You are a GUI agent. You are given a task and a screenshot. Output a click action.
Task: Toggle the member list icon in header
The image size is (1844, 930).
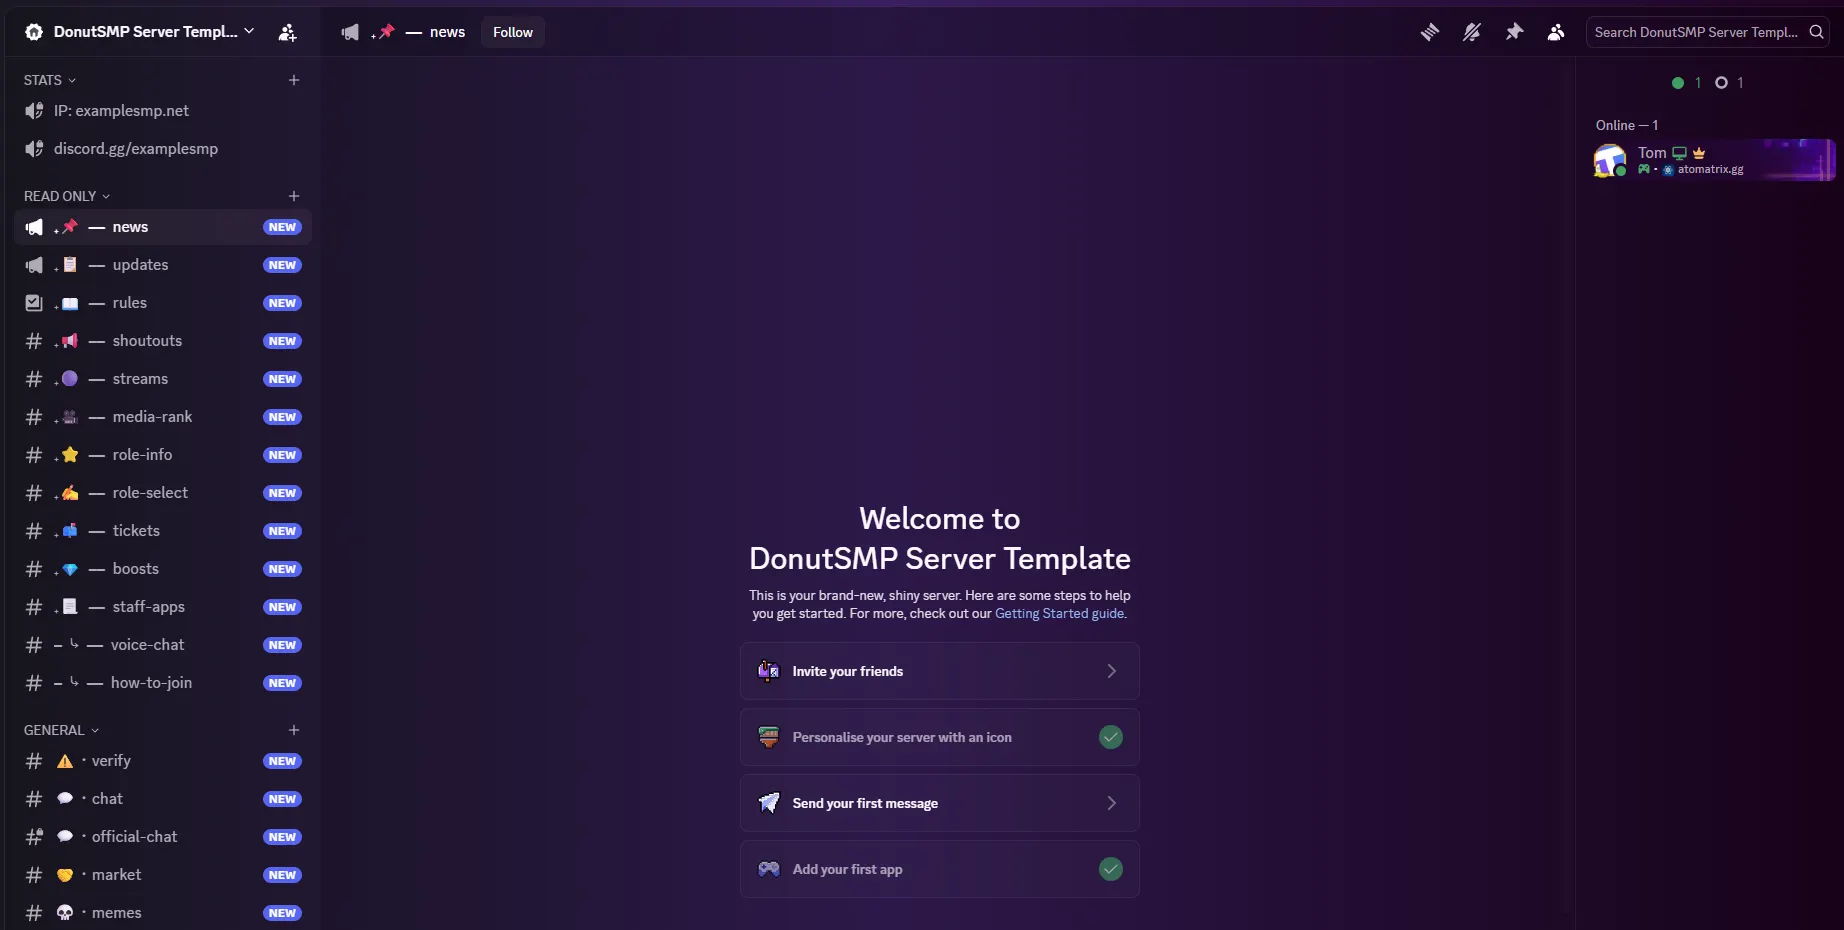tap(1556, 32)
